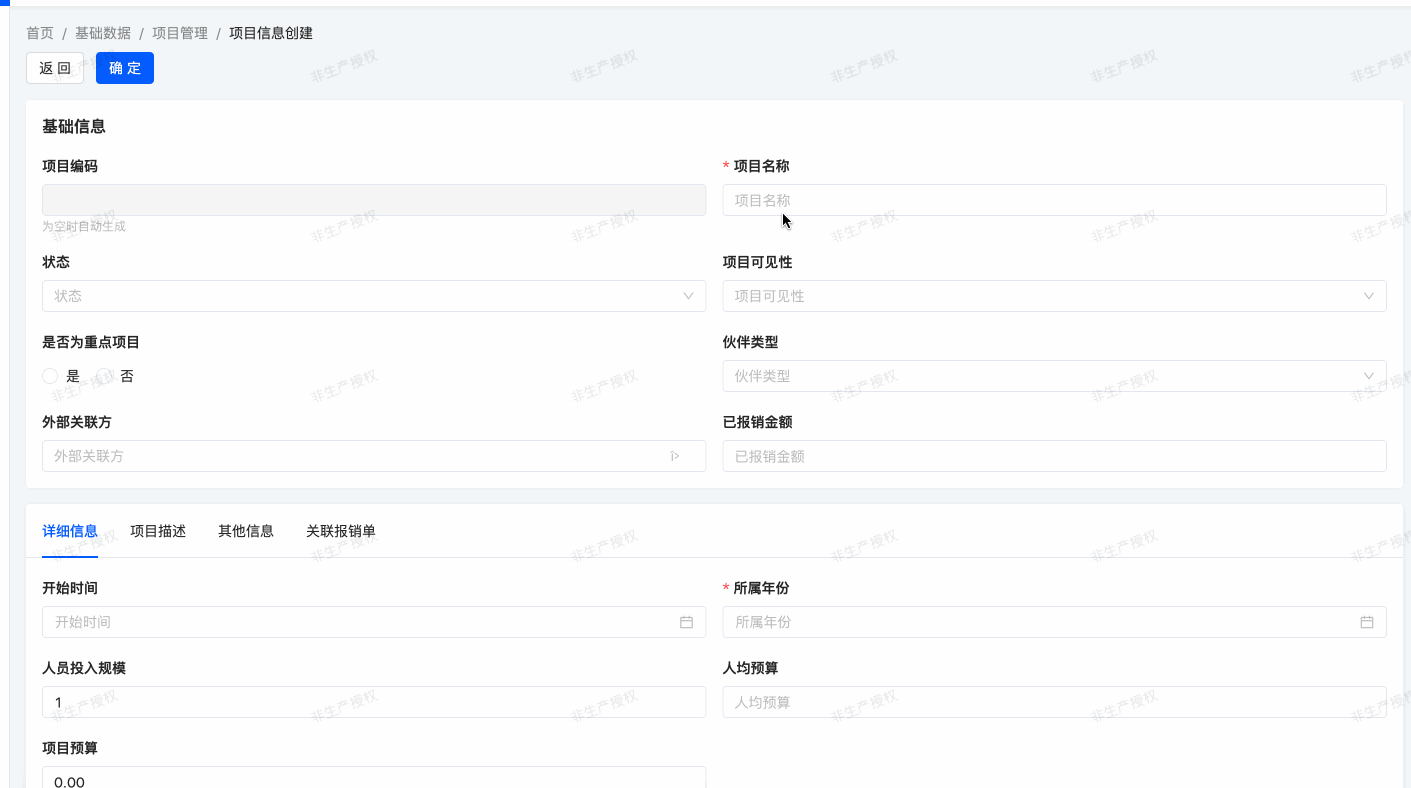This screenshot has height=788, width=1411.
Task: Go to the 关联报销单 tab
Action: coord(341,531)
